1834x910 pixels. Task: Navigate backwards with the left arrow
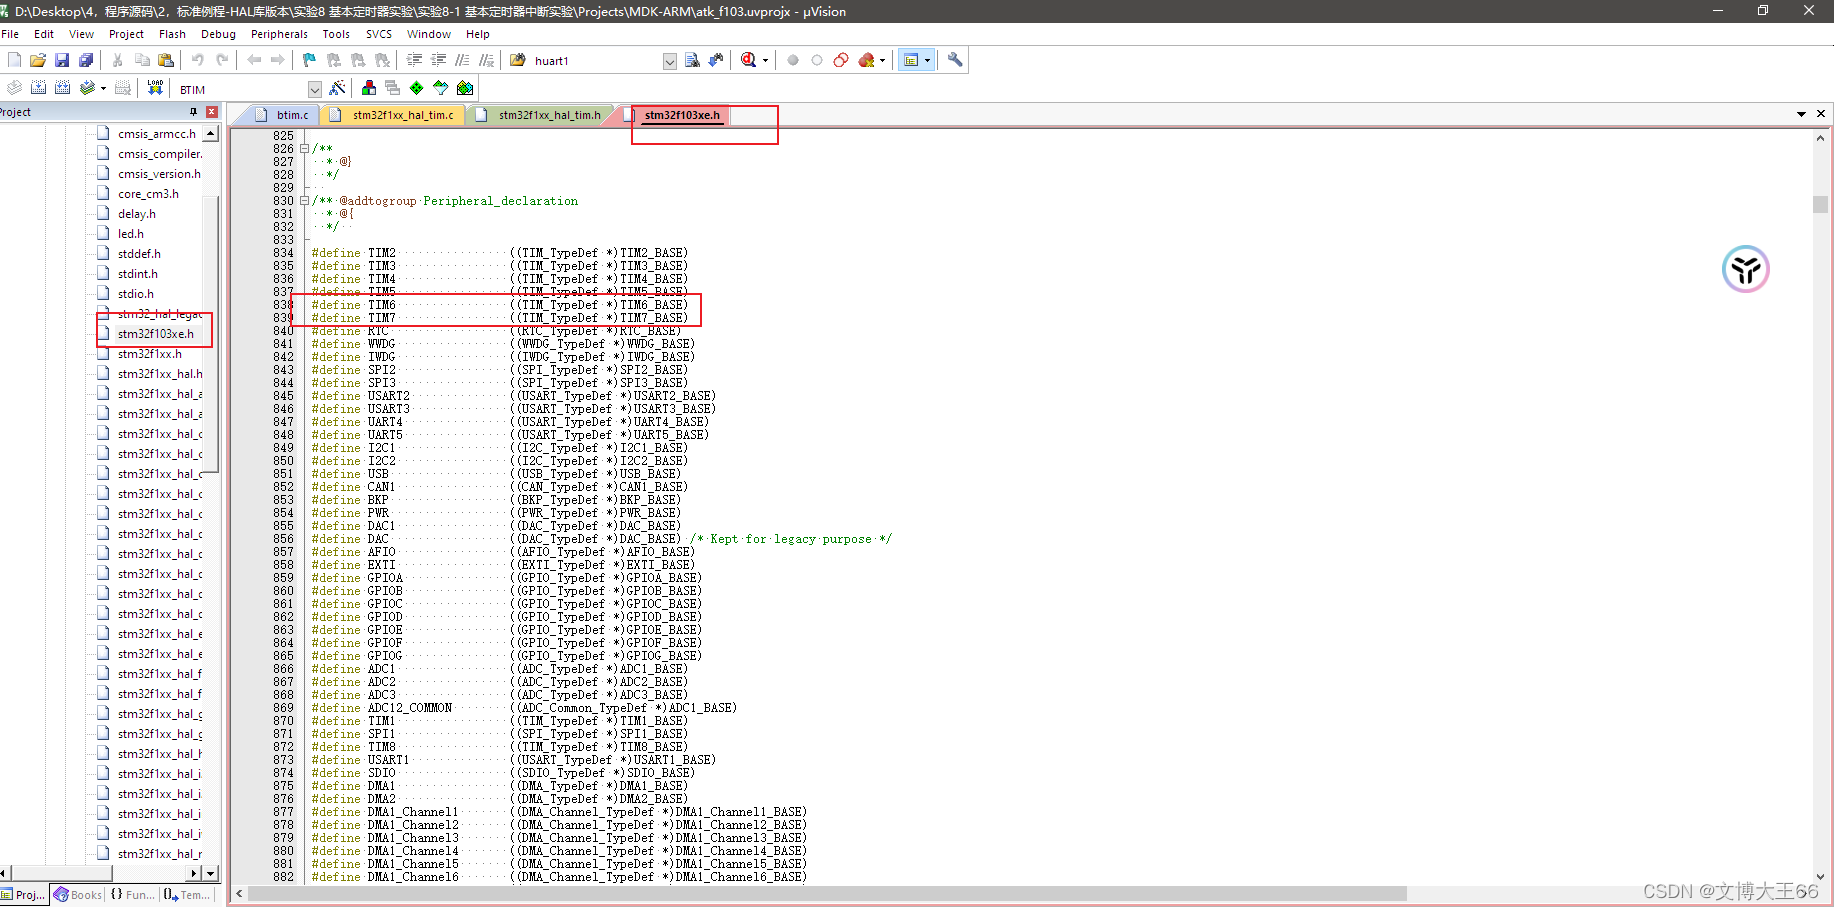tap(254, 60)
